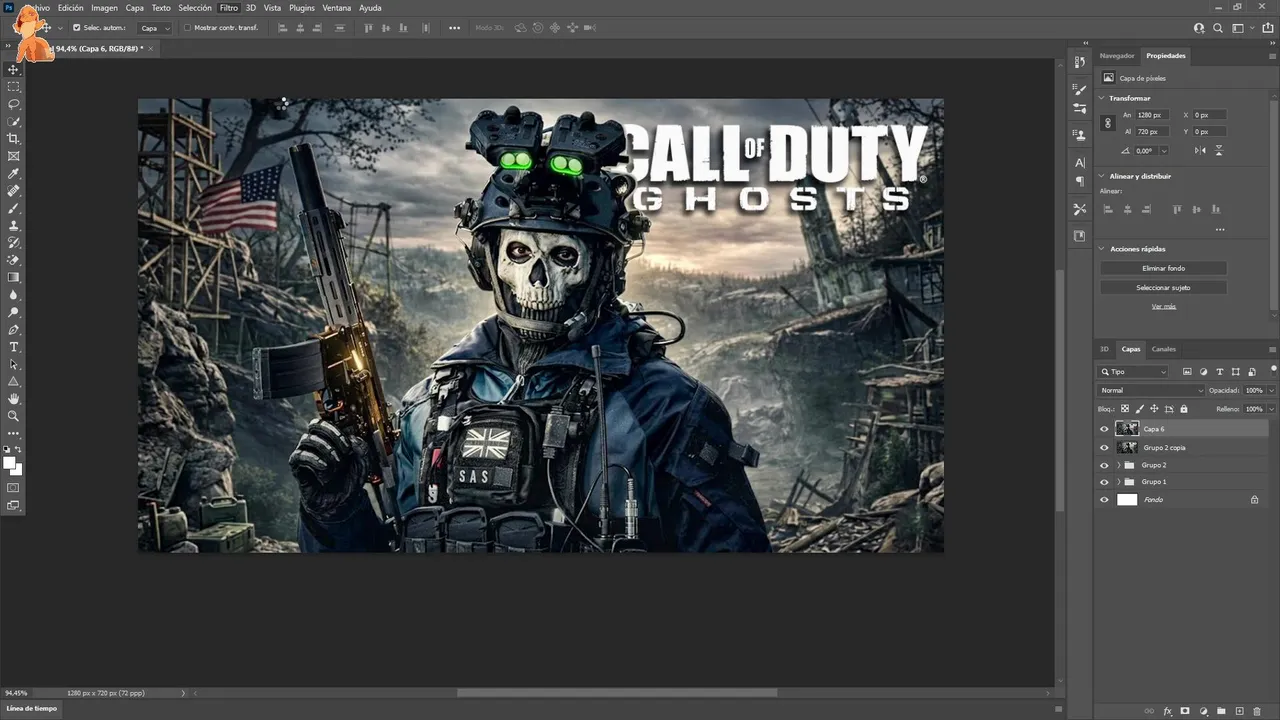Image resolution: width=1280 pixels, height=720 pixels.
Task: Open the Relleno dropdown arrow
Action: click(x=1271, y=408)
